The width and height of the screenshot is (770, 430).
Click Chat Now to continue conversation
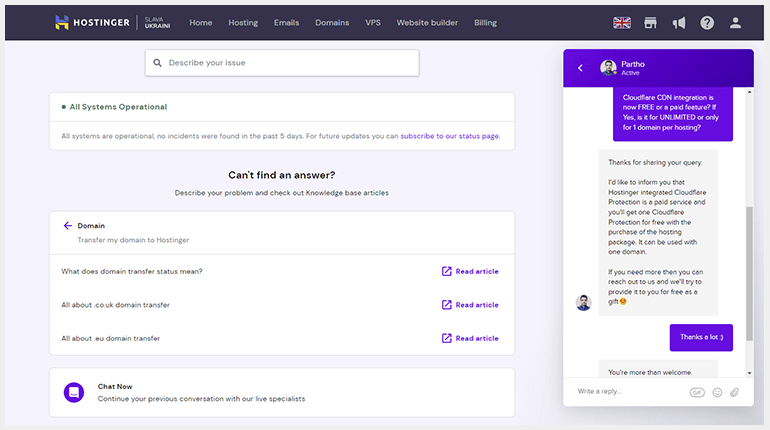[x=282, y=393]
